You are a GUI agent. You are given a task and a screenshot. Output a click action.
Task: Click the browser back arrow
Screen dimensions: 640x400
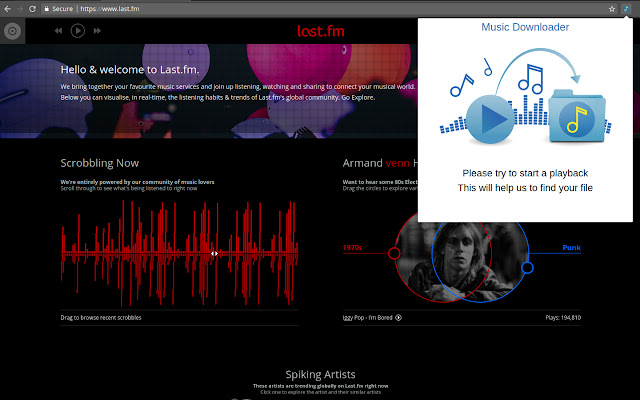pyautogui.click(x=7, y=9)
